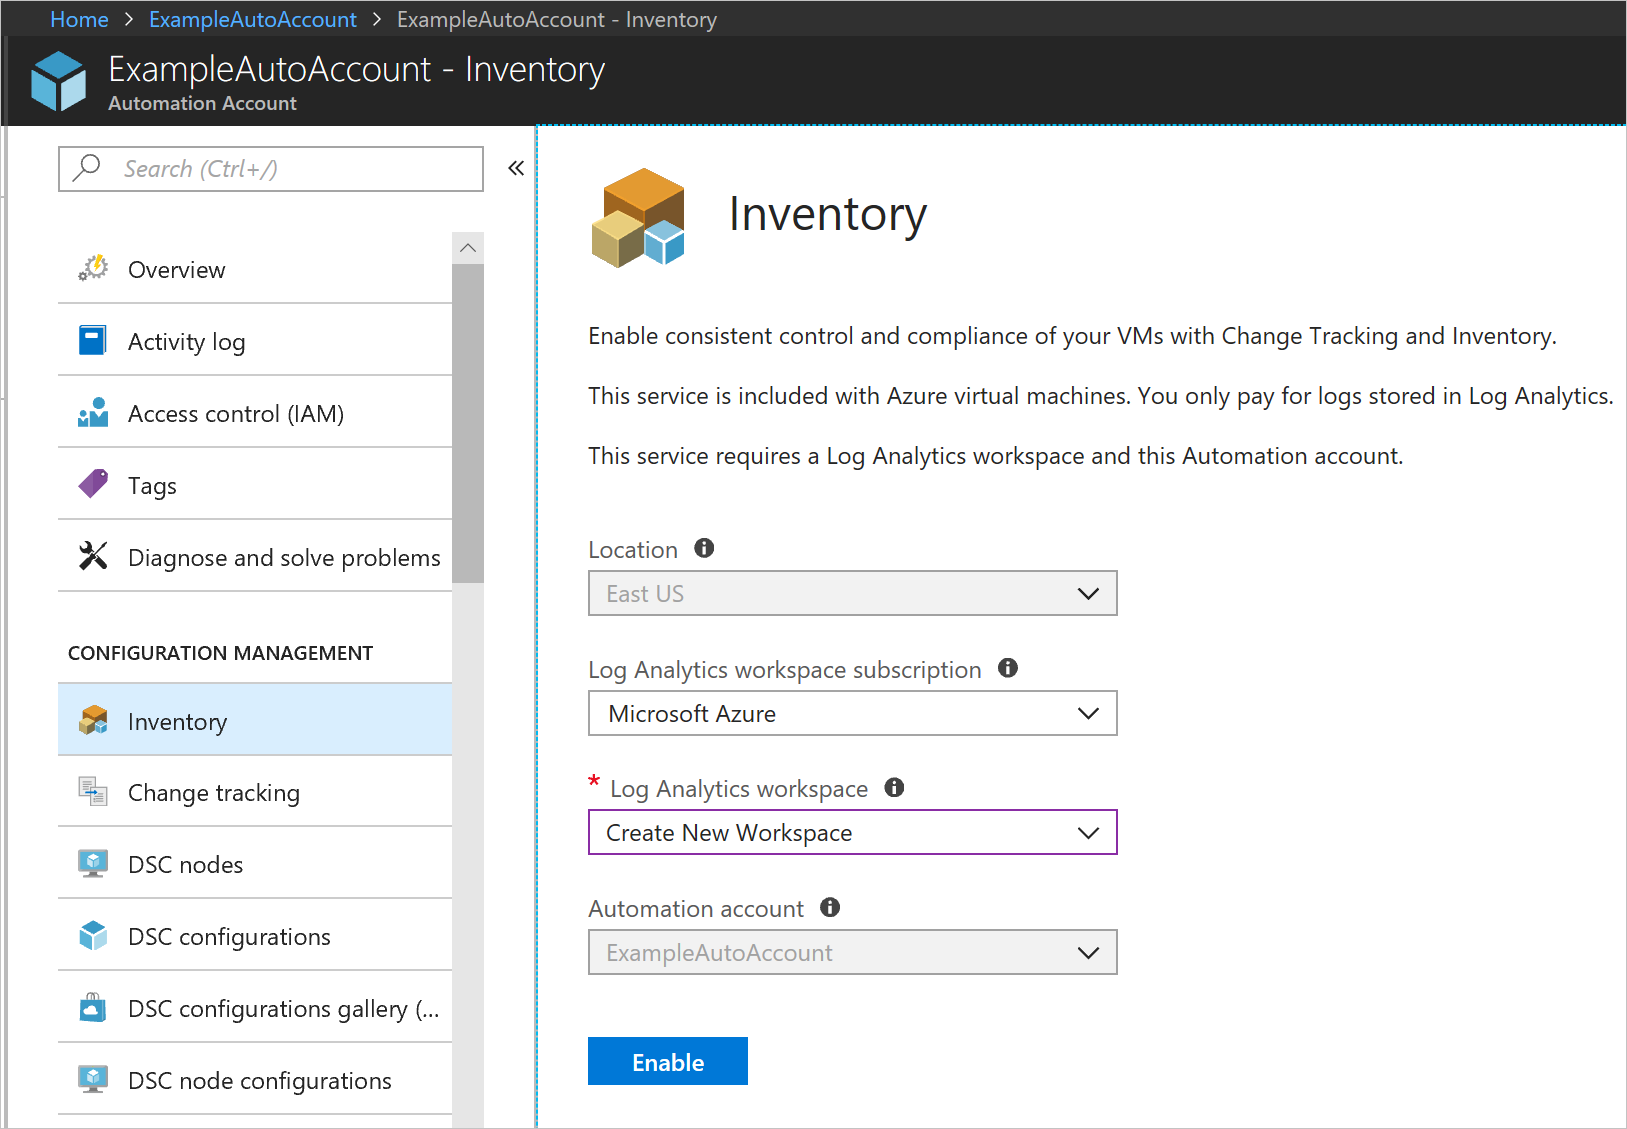Click the Inventory page title heading
The width and height of the screenshot is (1627, 1129).
click(x=828, y=213)
